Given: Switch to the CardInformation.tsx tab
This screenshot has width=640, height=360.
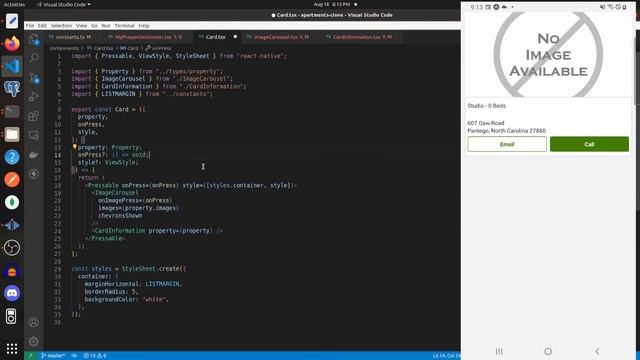Looking at the screenshot, I should point(361,37).
